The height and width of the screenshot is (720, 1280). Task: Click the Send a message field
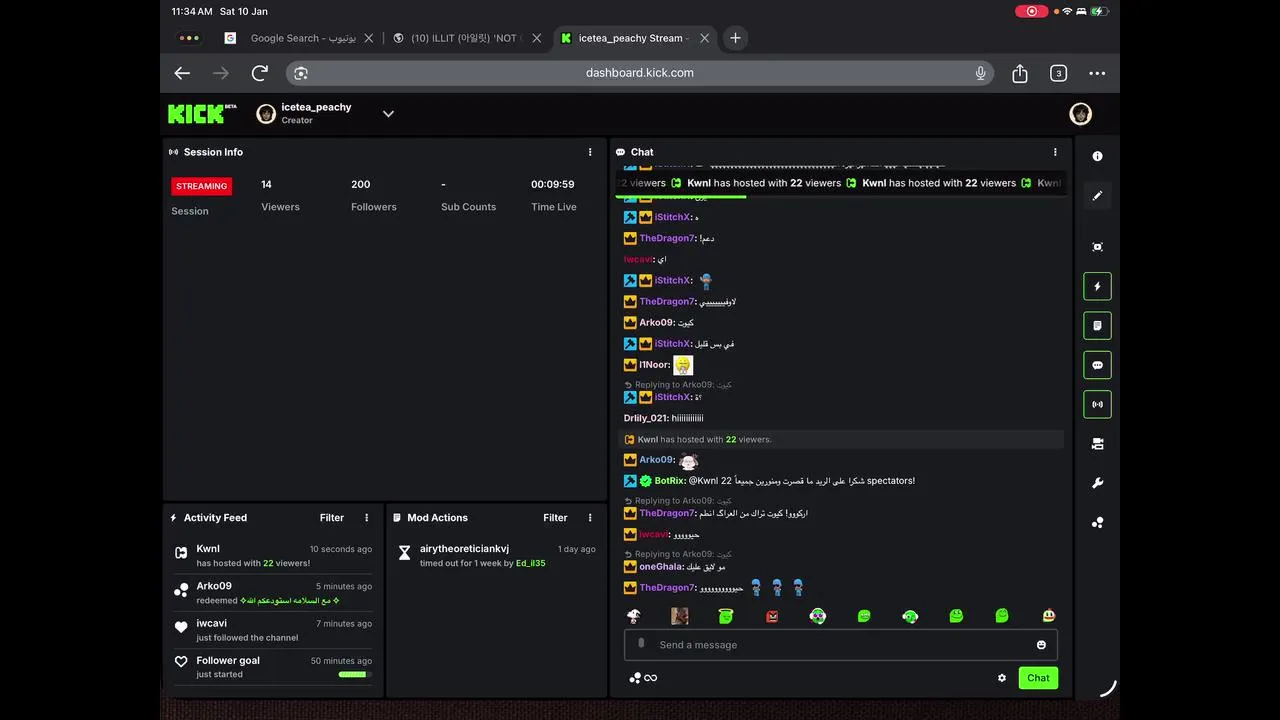pyautogui.click(x=840, y=645)
